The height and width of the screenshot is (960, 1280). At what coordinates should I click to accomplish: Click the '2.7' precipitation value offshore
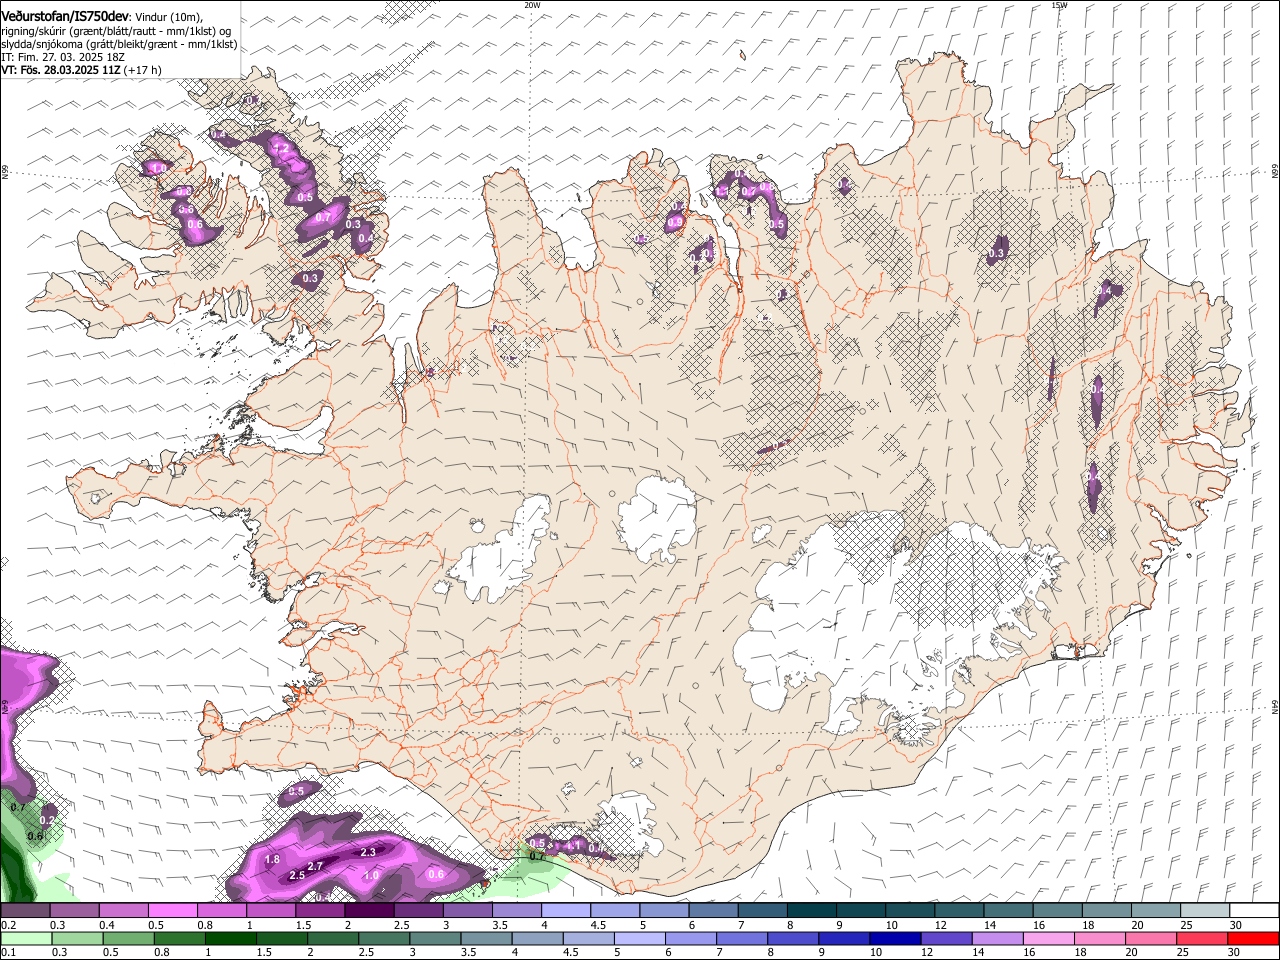(x=315, y=866)
